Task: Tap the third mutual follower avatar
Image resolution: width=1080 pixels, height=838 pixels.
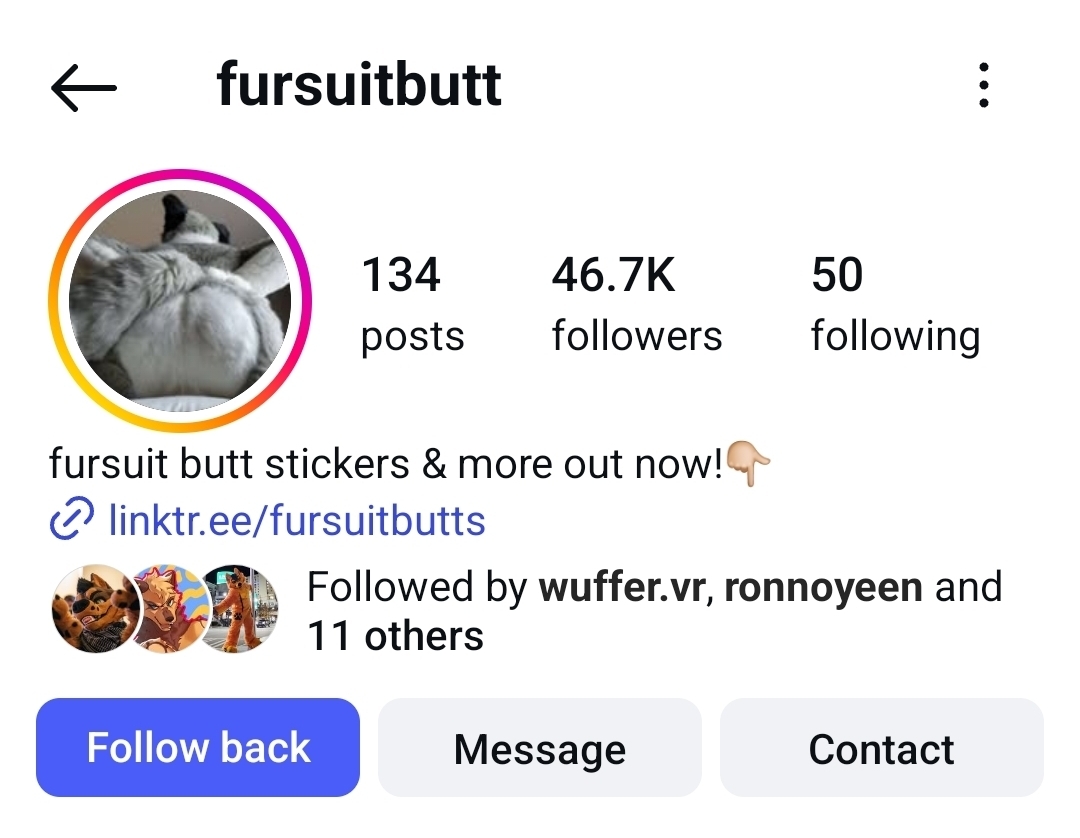Action: 238,609
